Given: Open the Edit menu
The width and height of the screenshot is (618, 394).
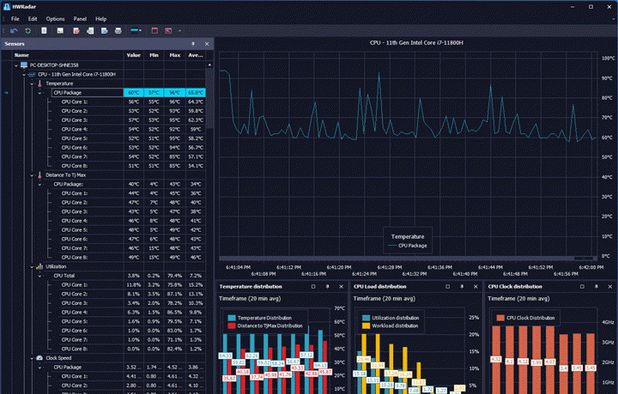Looking at the screenshot, I should click(32, 19).
